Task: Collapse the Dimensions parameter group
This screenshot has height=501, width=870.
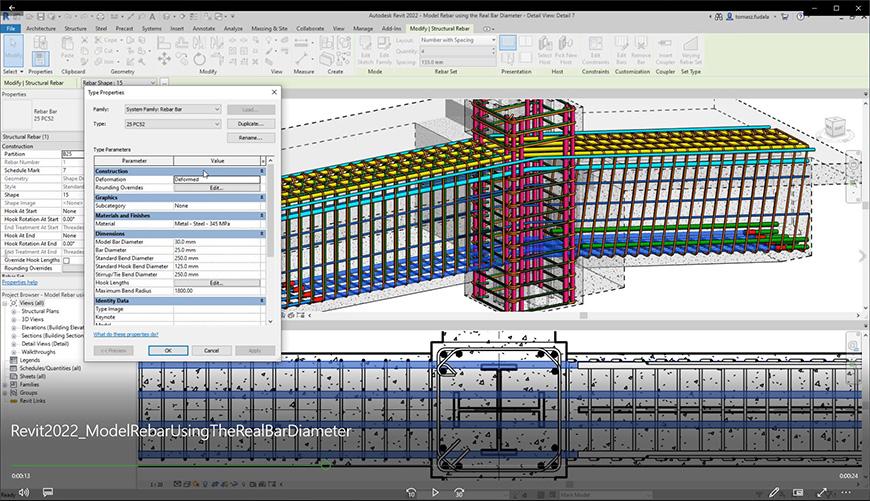Action: point(262,234)
